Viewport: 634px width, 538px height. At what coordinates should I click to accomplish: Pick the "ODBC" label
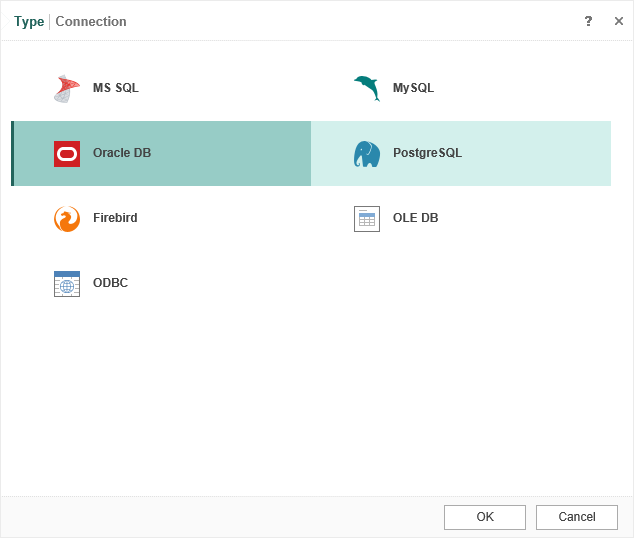coord(110,283)
